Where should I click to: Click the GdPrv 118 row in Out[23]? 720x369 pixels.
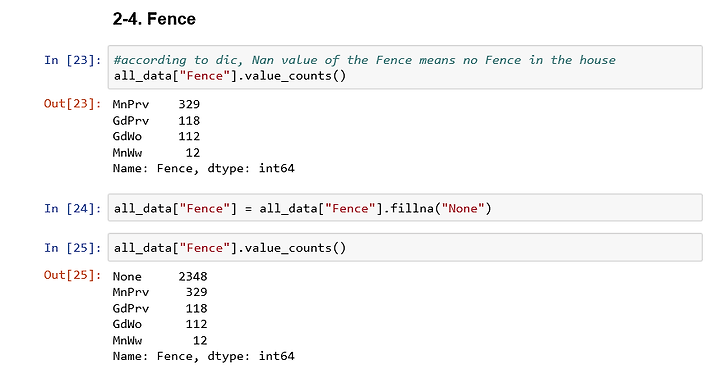point(156,120)
